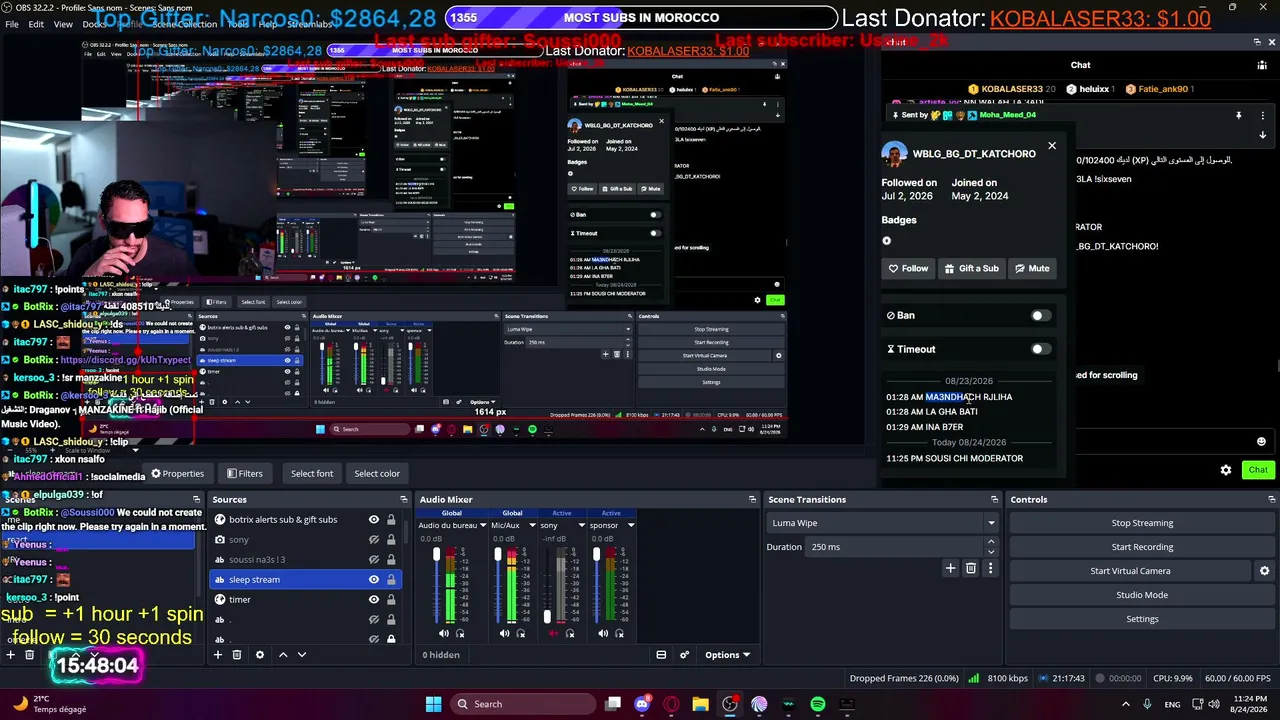The width and height of the screenshot is (1280, 720).
Task: Open Spotify from the taskbar
Action: click(818, 704)
